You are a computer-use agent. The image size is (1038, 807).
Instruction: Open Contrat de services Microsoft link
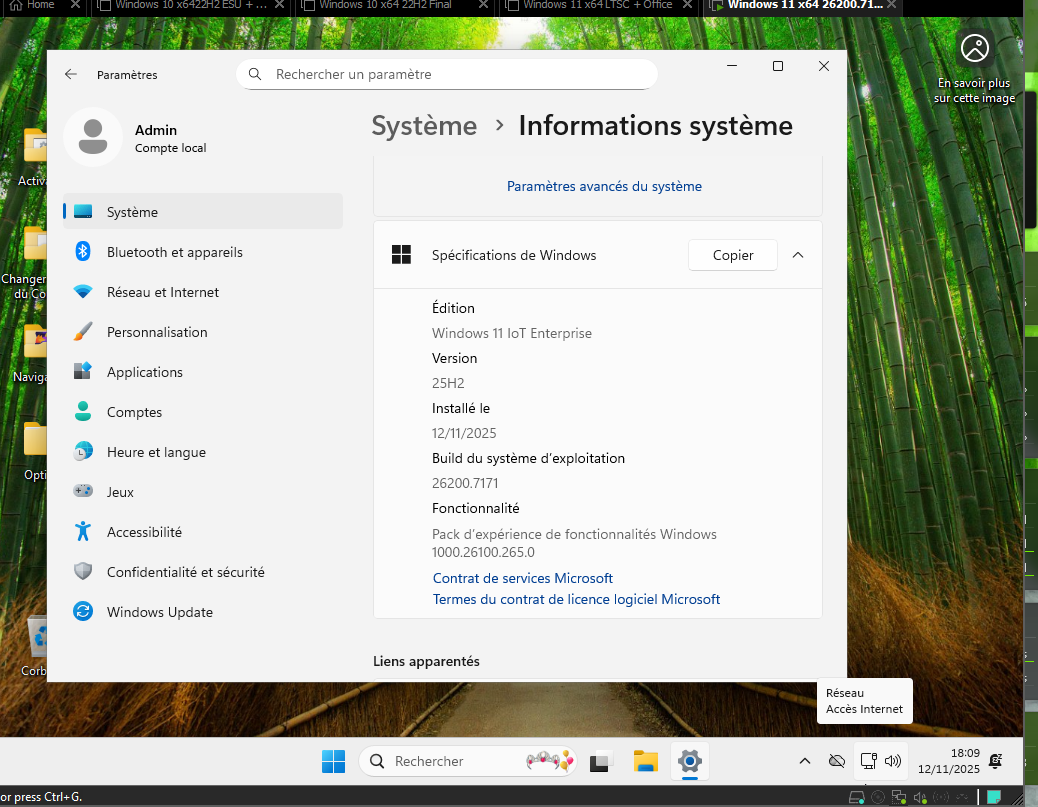pyautogui.click(x=522, y=578)
